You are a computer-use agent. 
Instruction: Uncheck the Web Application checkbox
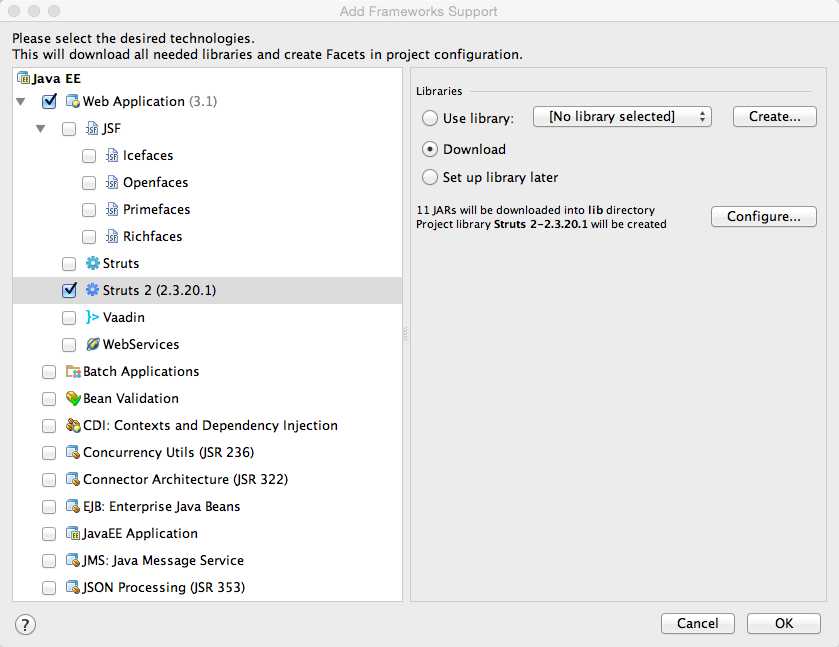(x=49, y=101)
